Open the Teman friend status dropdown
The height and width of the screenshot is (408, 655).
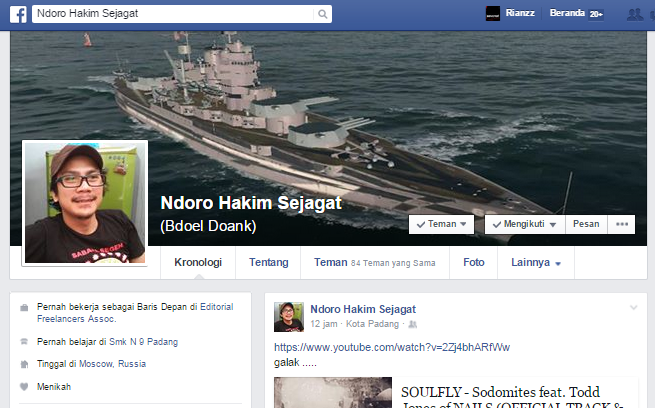point(441,224)
